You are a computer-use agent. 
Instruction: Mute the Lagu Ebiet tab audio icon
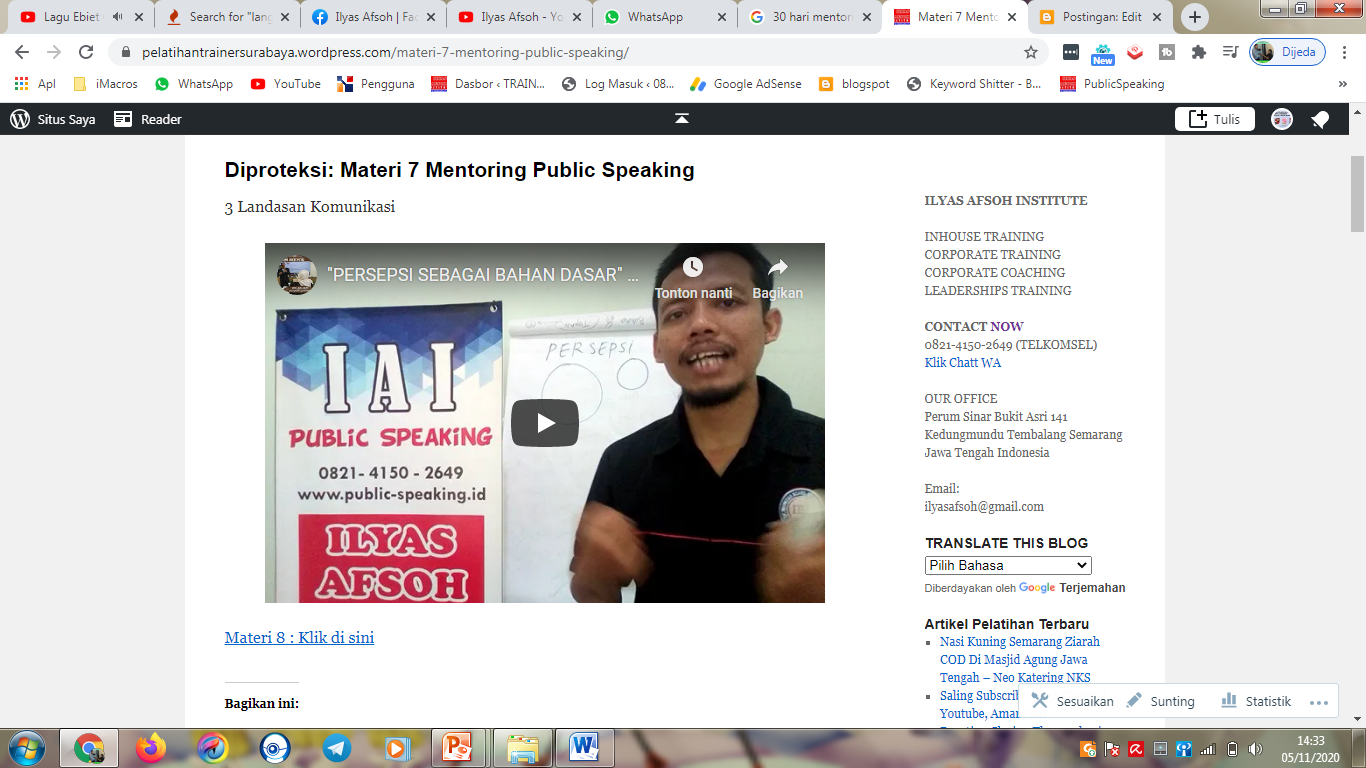(118, 17)
